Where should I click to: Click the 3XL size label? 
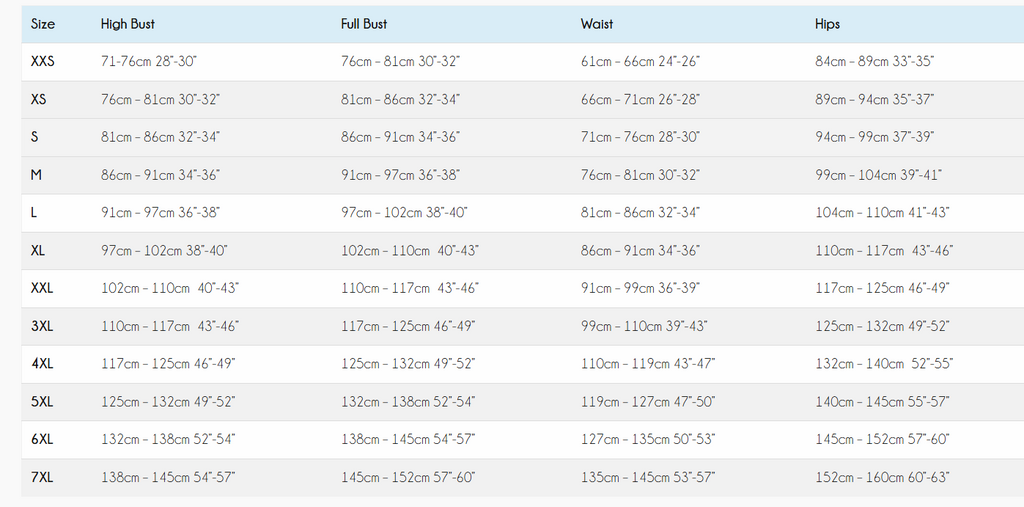click(41, 326)
